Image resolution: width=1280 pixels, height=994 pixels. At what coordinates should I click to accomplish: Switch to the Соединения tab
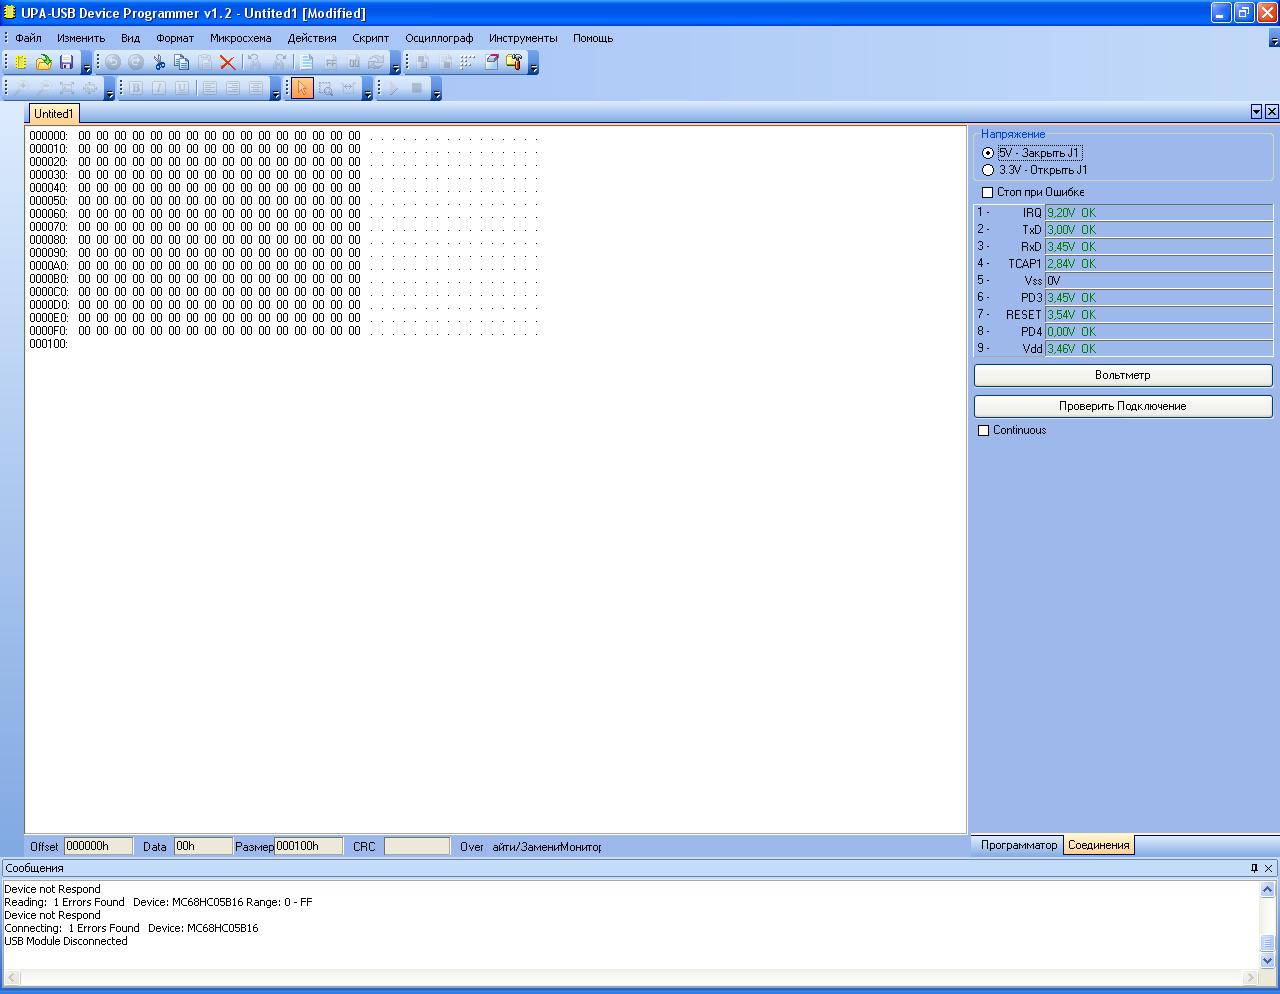[x=1099, y=845]
